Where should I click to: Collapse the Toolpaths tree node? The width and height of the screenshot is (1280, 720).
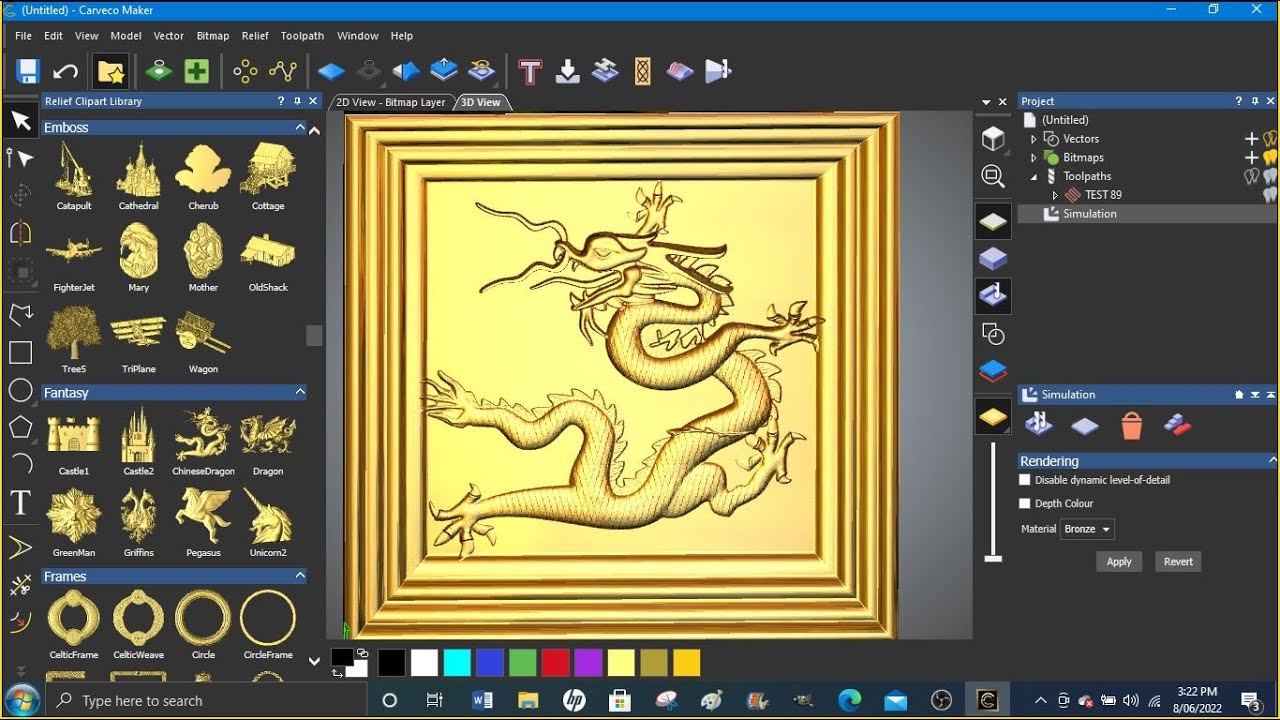pos(1034,177)
